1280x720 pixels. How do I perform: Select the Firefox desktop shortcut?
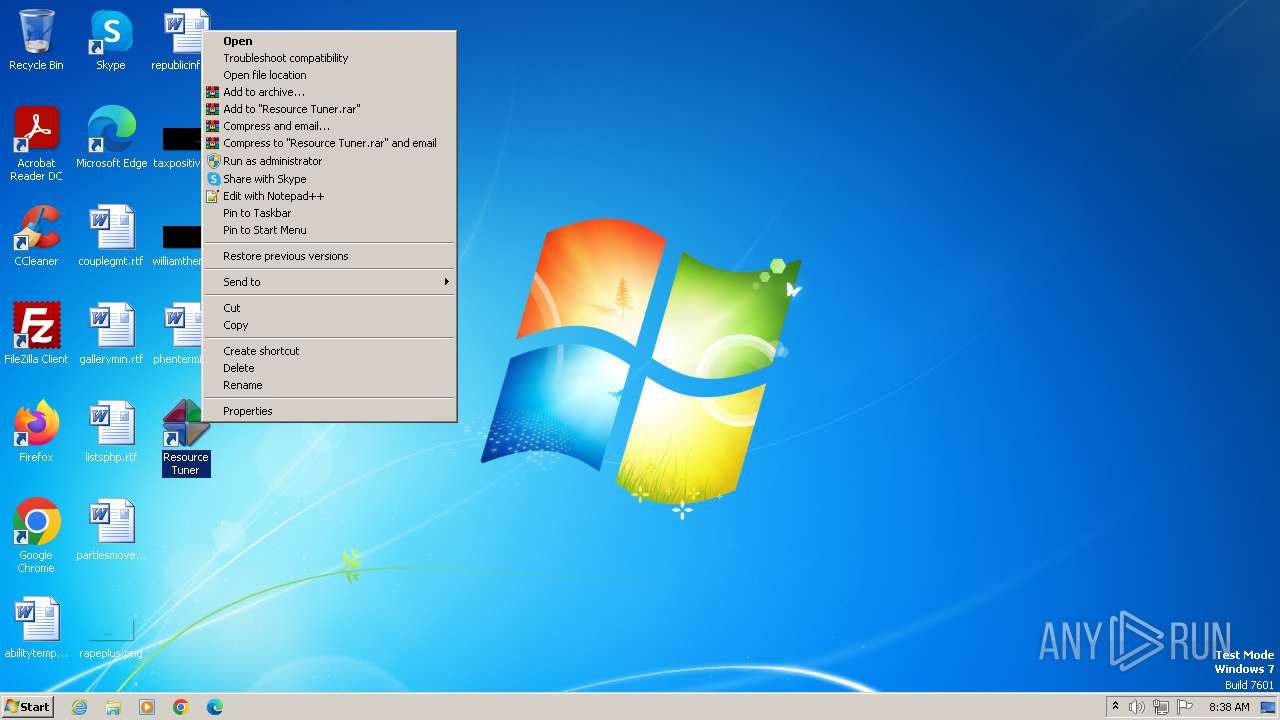36,432
